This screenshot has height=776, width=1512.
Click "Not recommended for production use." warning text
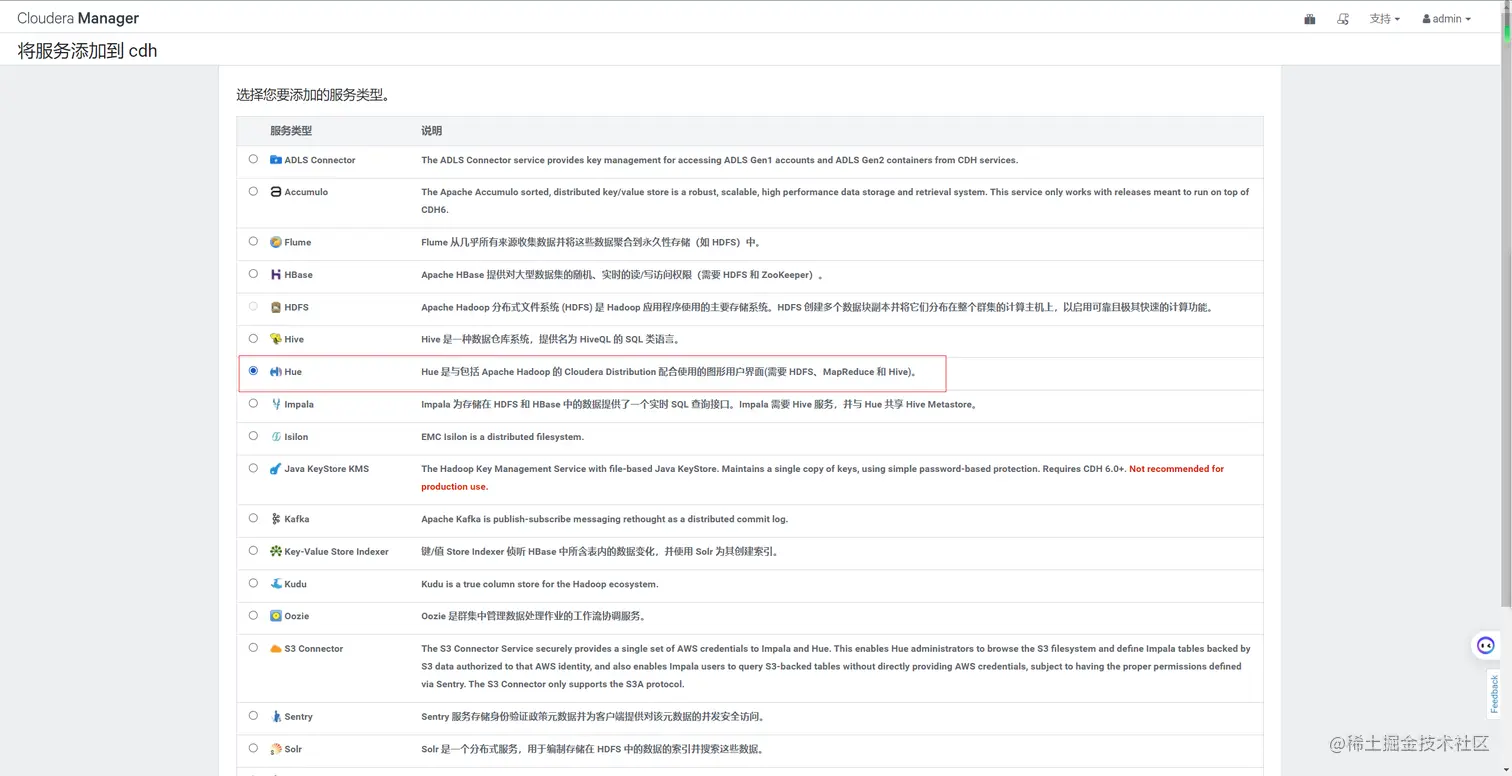coord(822,478)
